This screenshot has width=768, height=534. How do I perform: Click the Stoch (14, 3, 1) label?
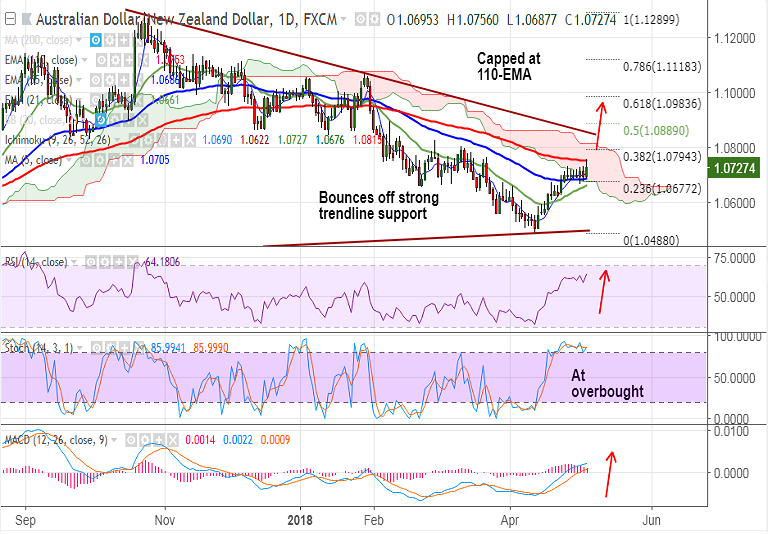[x=39, y=348]
